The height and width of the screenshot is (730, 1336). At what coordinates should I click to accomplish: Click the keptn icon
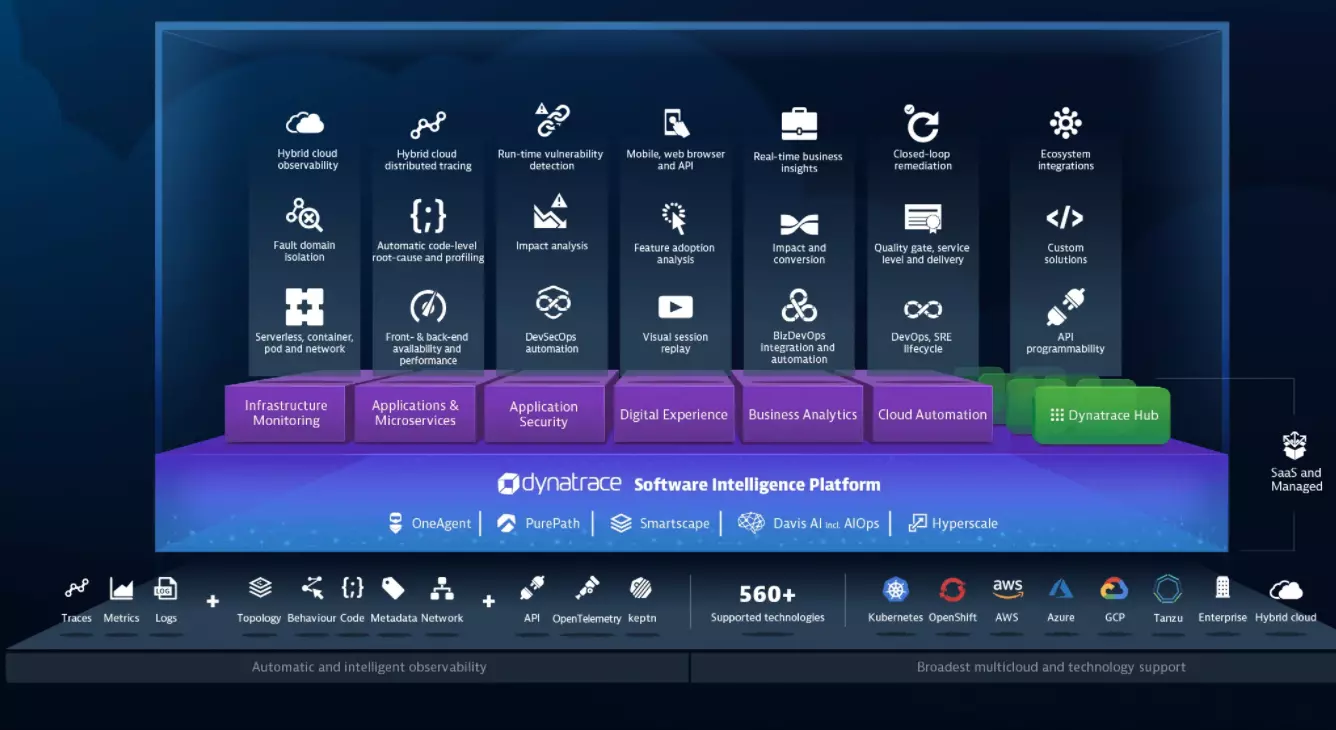point(640,588)
